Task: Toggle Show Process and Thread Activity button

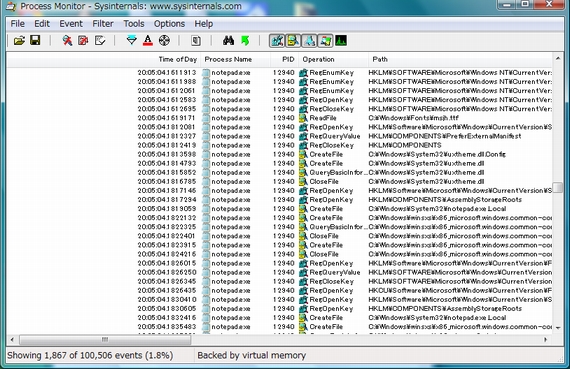Action: click(x=325, y=41)
